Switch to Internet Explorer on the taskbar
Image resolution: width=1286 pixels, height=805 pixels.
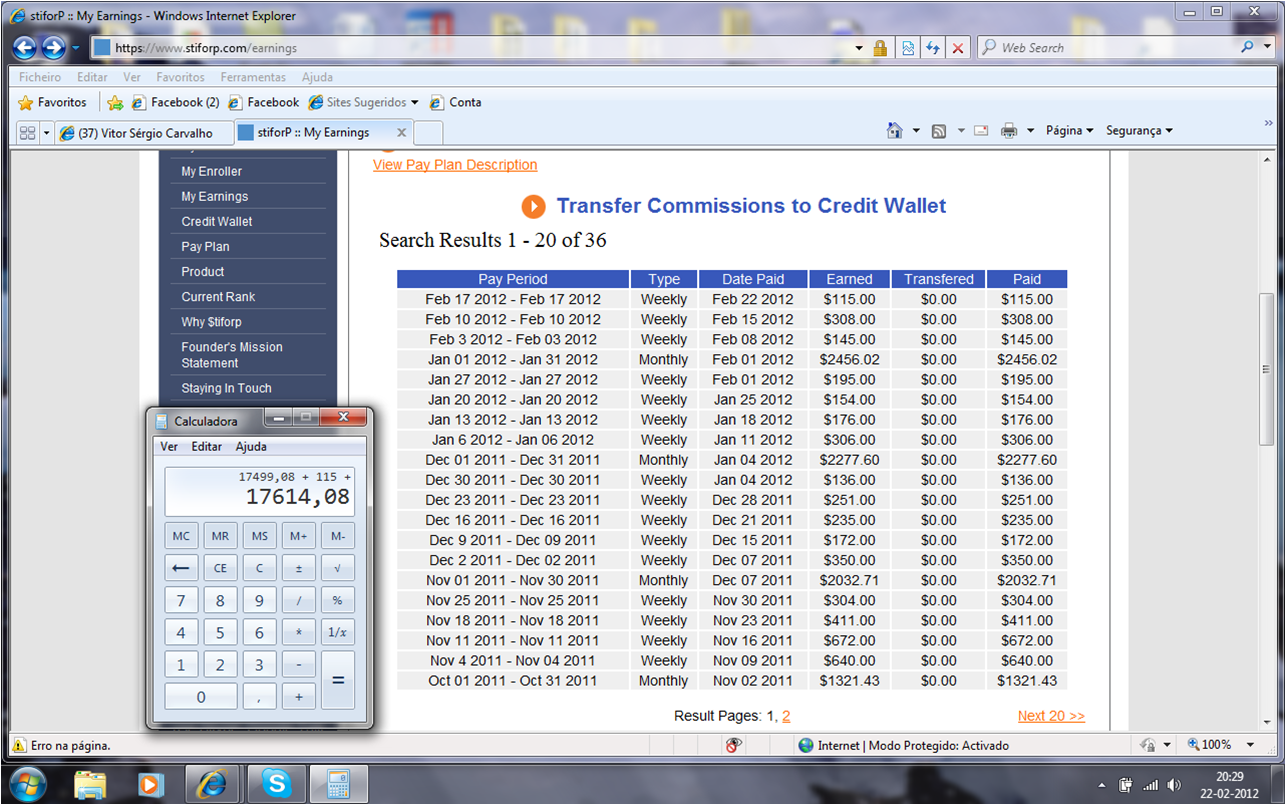pyautogui.click(x=212, y=784)
